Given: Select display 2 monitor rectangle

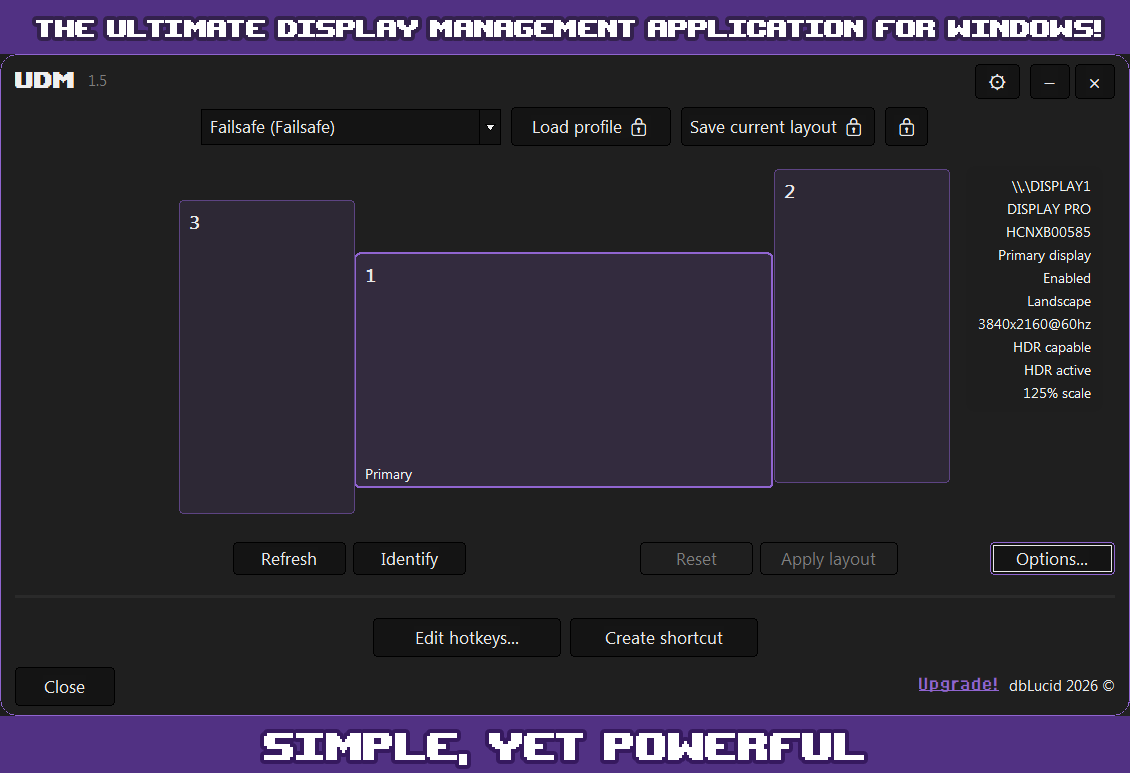Looking at the screenshot, I should 861,326.
